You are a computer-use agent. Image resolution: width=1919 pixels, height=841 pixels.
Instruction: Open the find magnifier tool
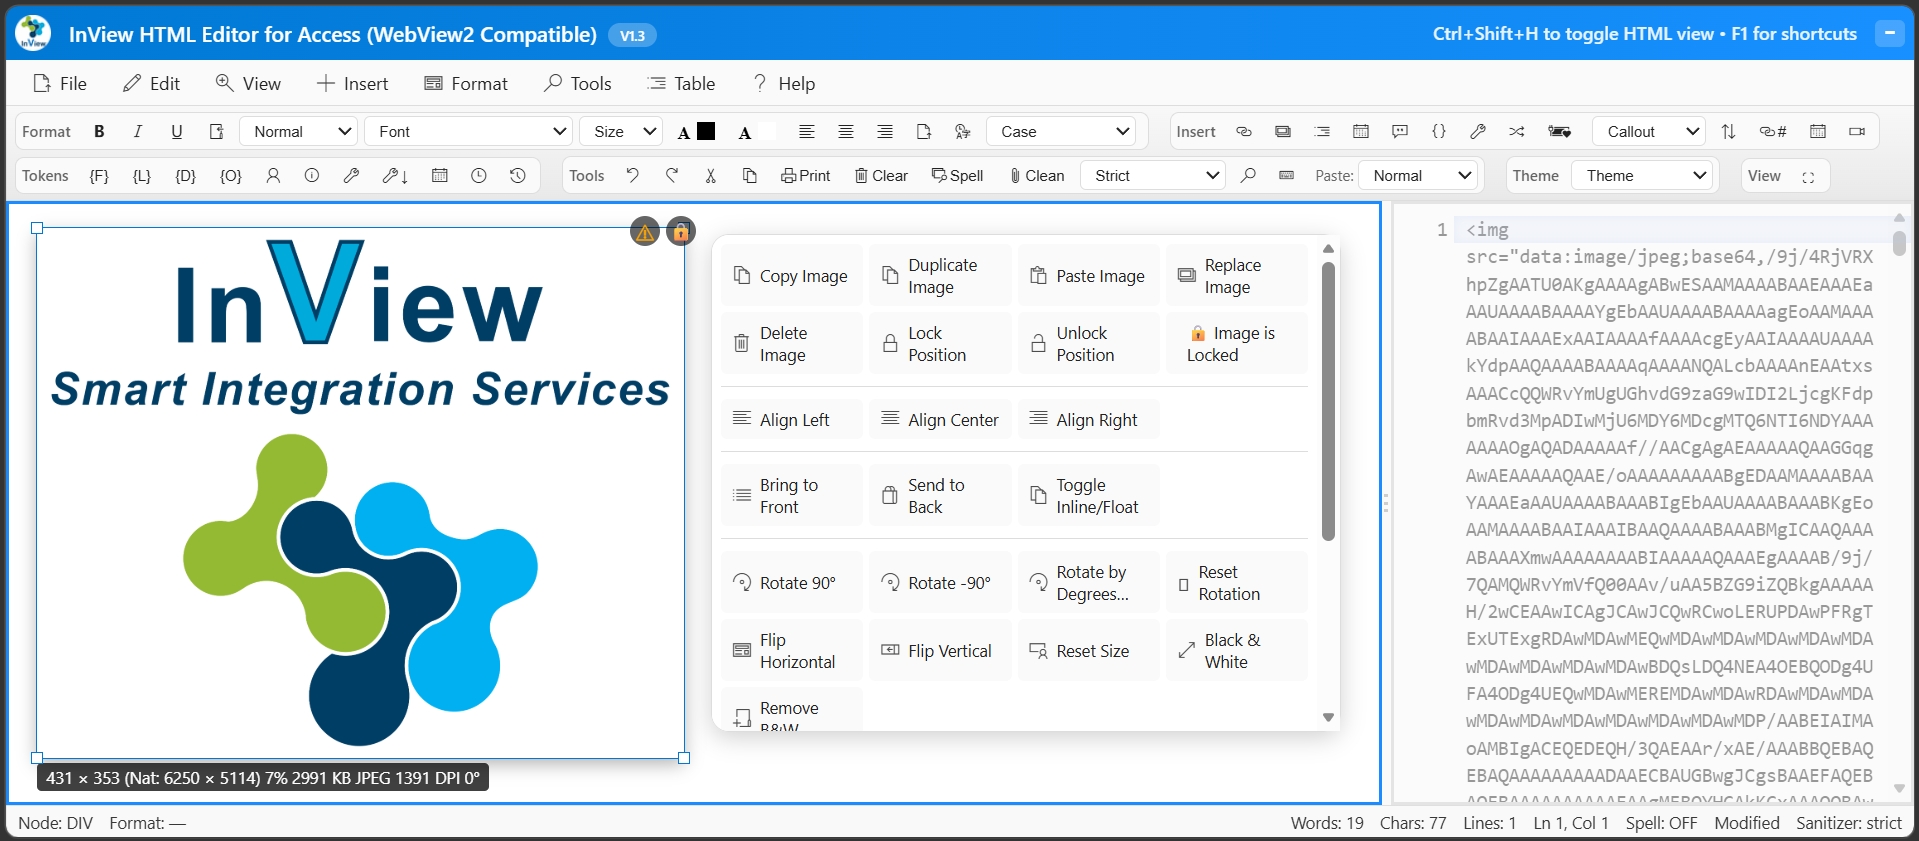pos(1248,176)
